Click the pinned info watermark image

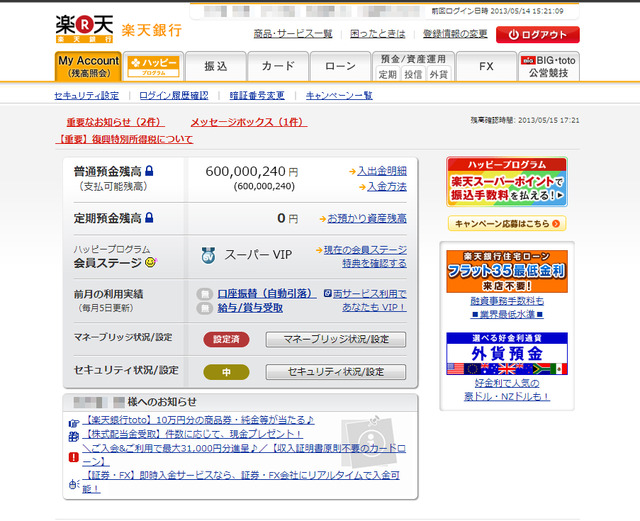coord(369,442)
